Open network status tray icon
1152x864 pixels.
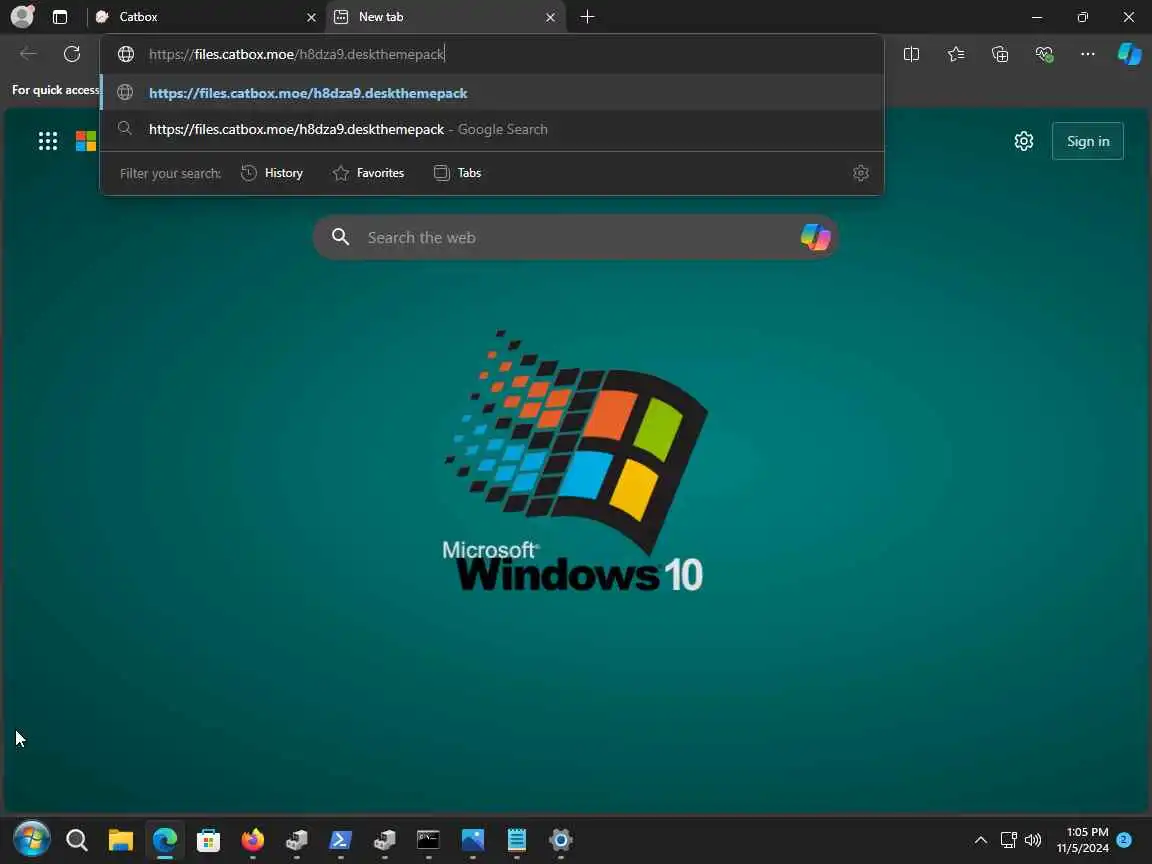pyautogui.click(x=1008, y=840)
